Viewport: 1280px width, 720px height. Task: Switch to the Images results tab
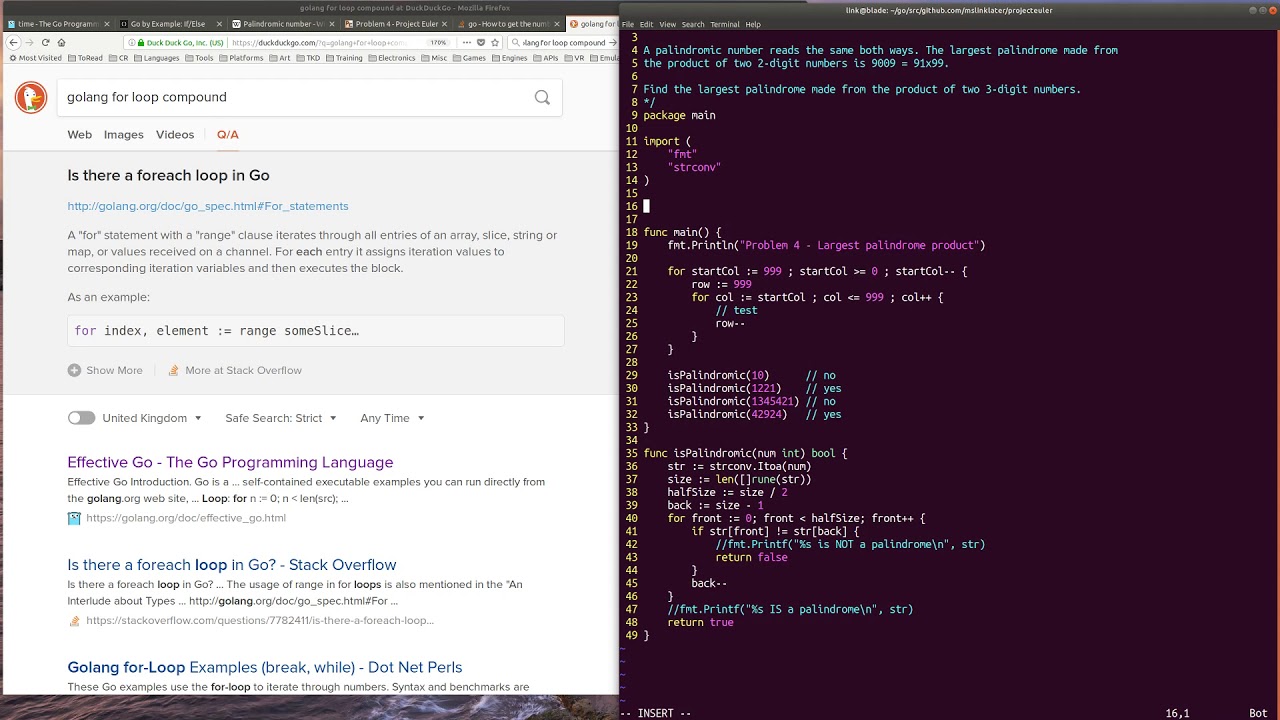[x=124, y=134]
